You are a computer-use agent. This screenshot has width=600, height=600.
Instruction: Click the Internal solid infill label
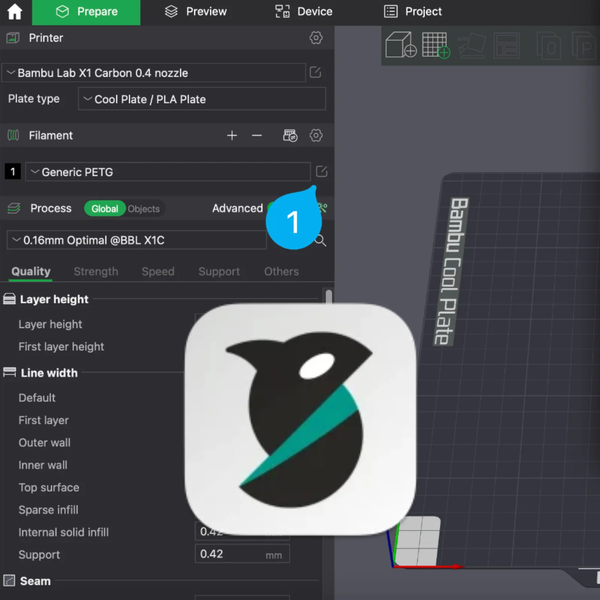(x=64, y=532)
